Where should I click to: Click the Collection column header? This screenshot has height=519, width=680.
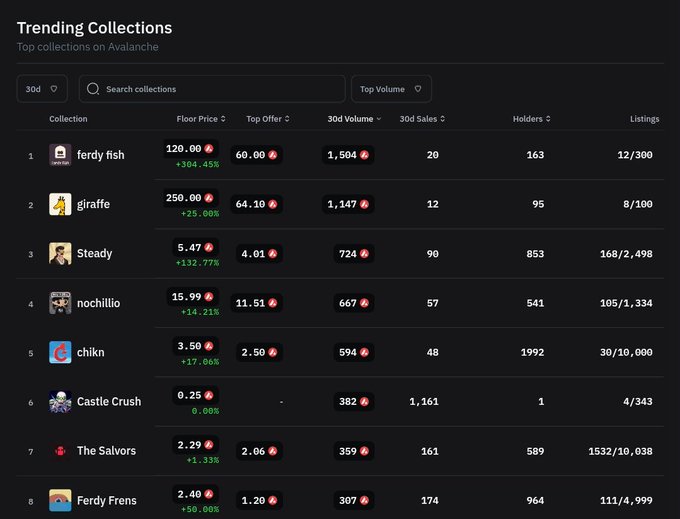coord(68,119)
